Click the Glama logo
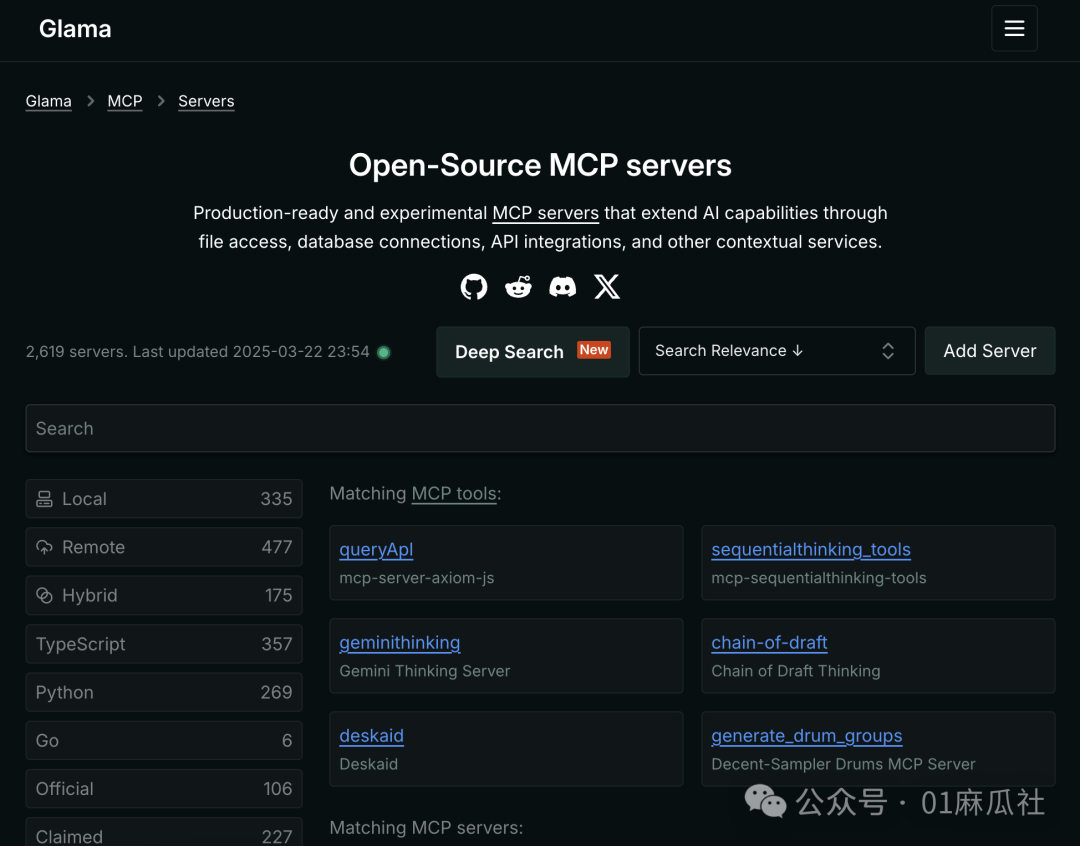 (x=75, y=29)
